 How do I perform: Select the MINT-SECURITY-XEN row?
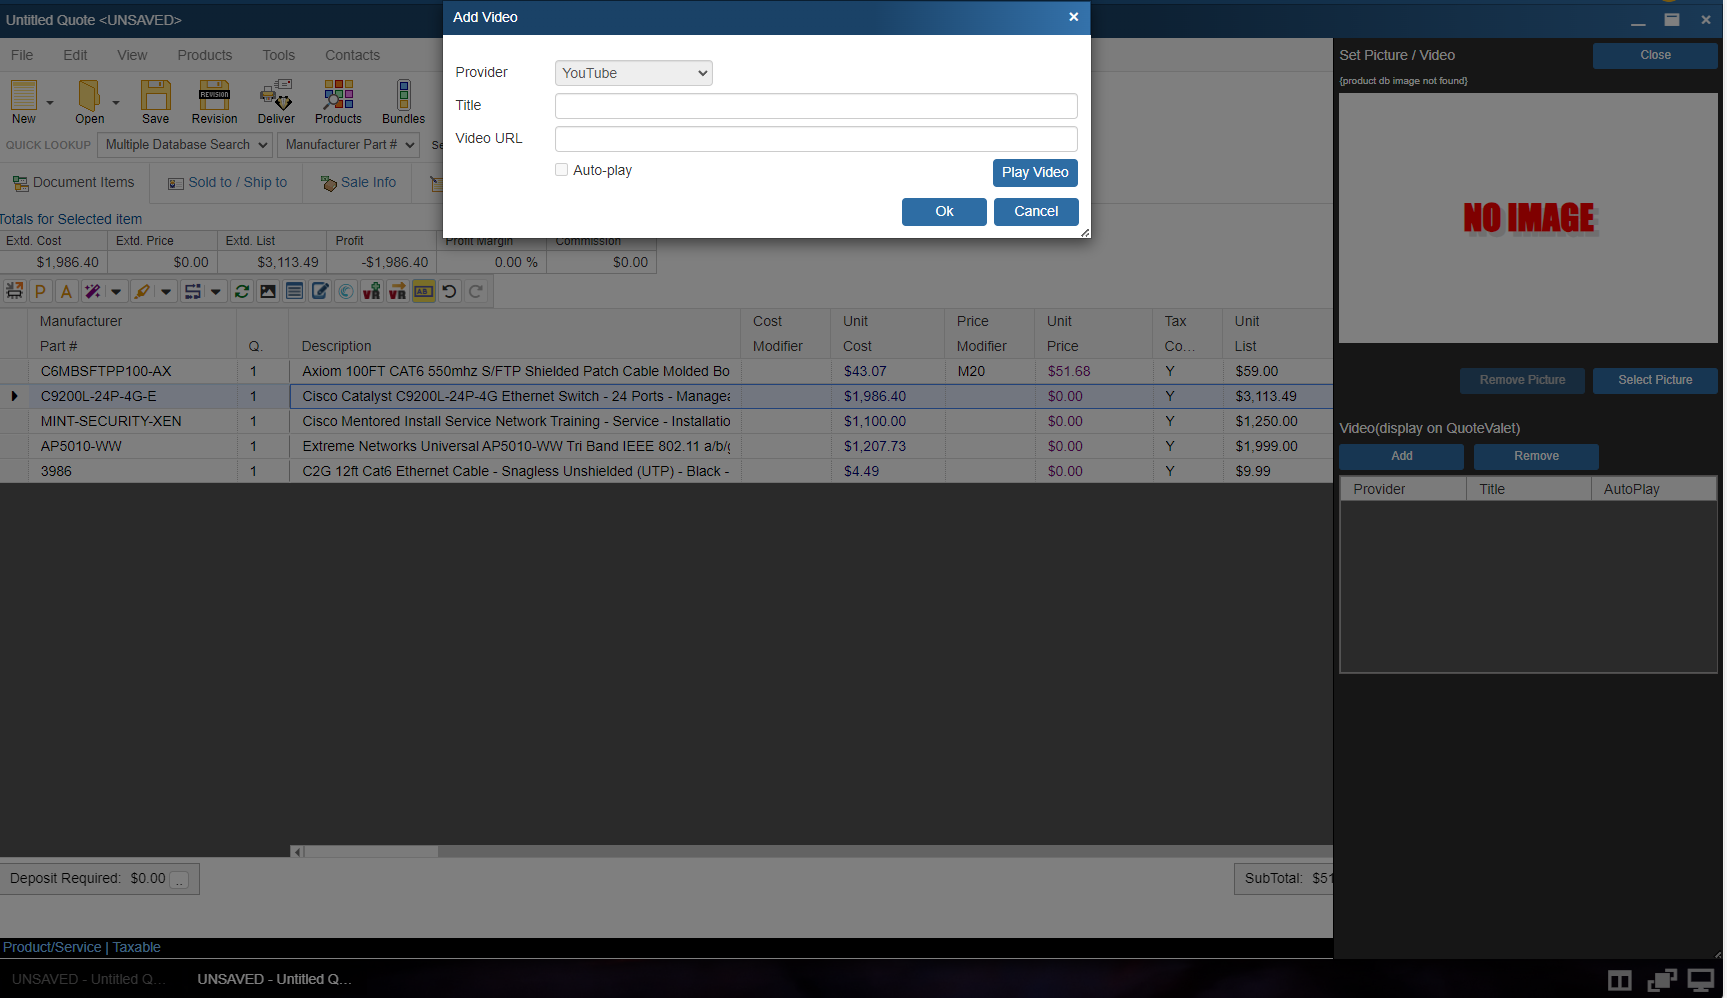click(x=666, y=421)
